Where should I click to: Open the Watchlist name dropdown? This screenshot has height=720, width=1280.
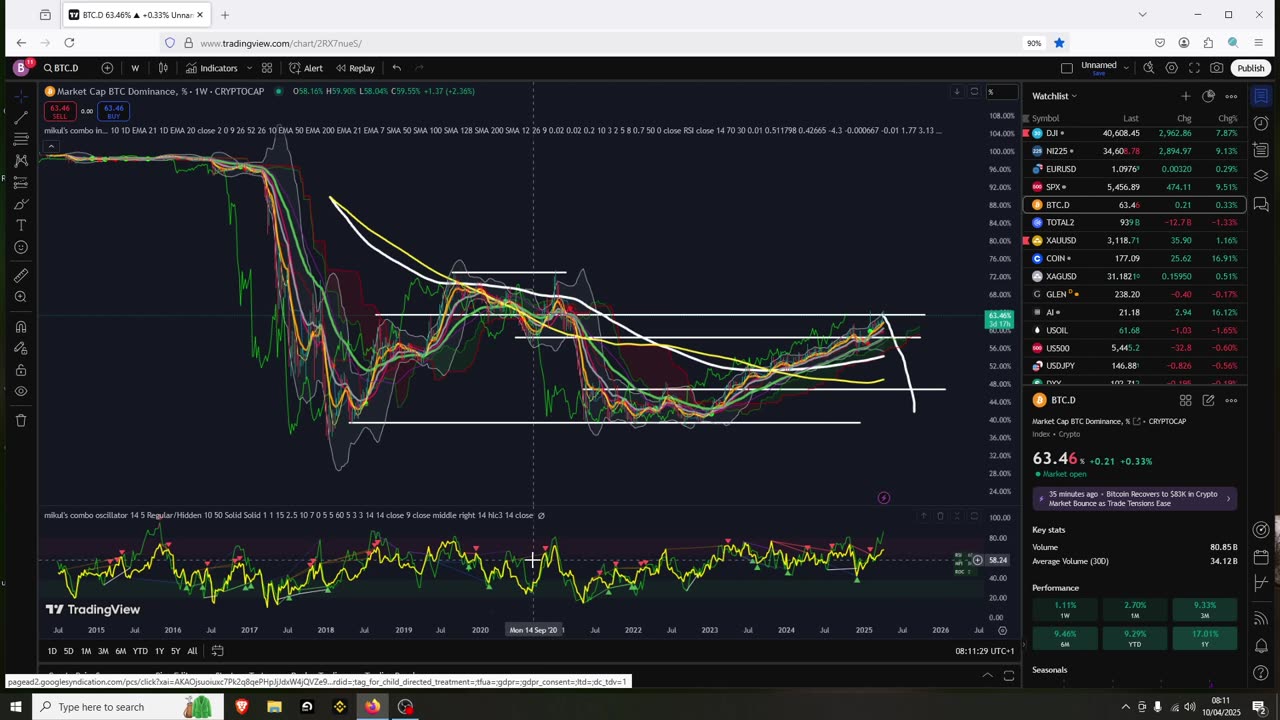[x=1054, y=96]
